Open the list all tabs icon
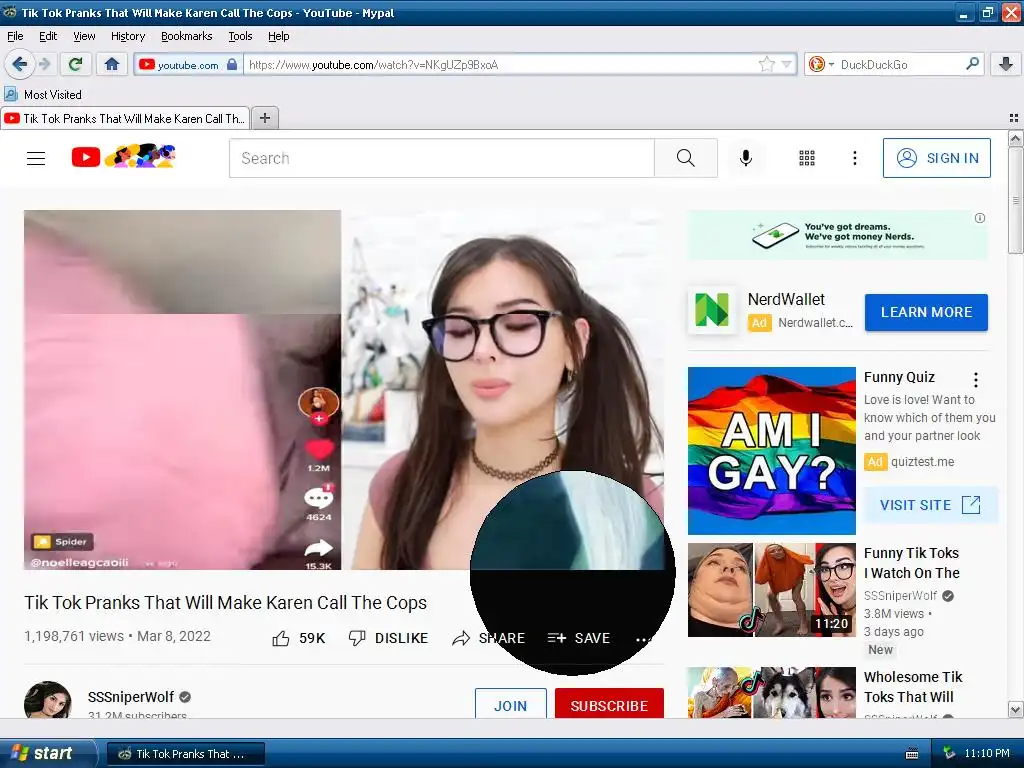This screenshot has height=768, width=1024. [1014, 118]
